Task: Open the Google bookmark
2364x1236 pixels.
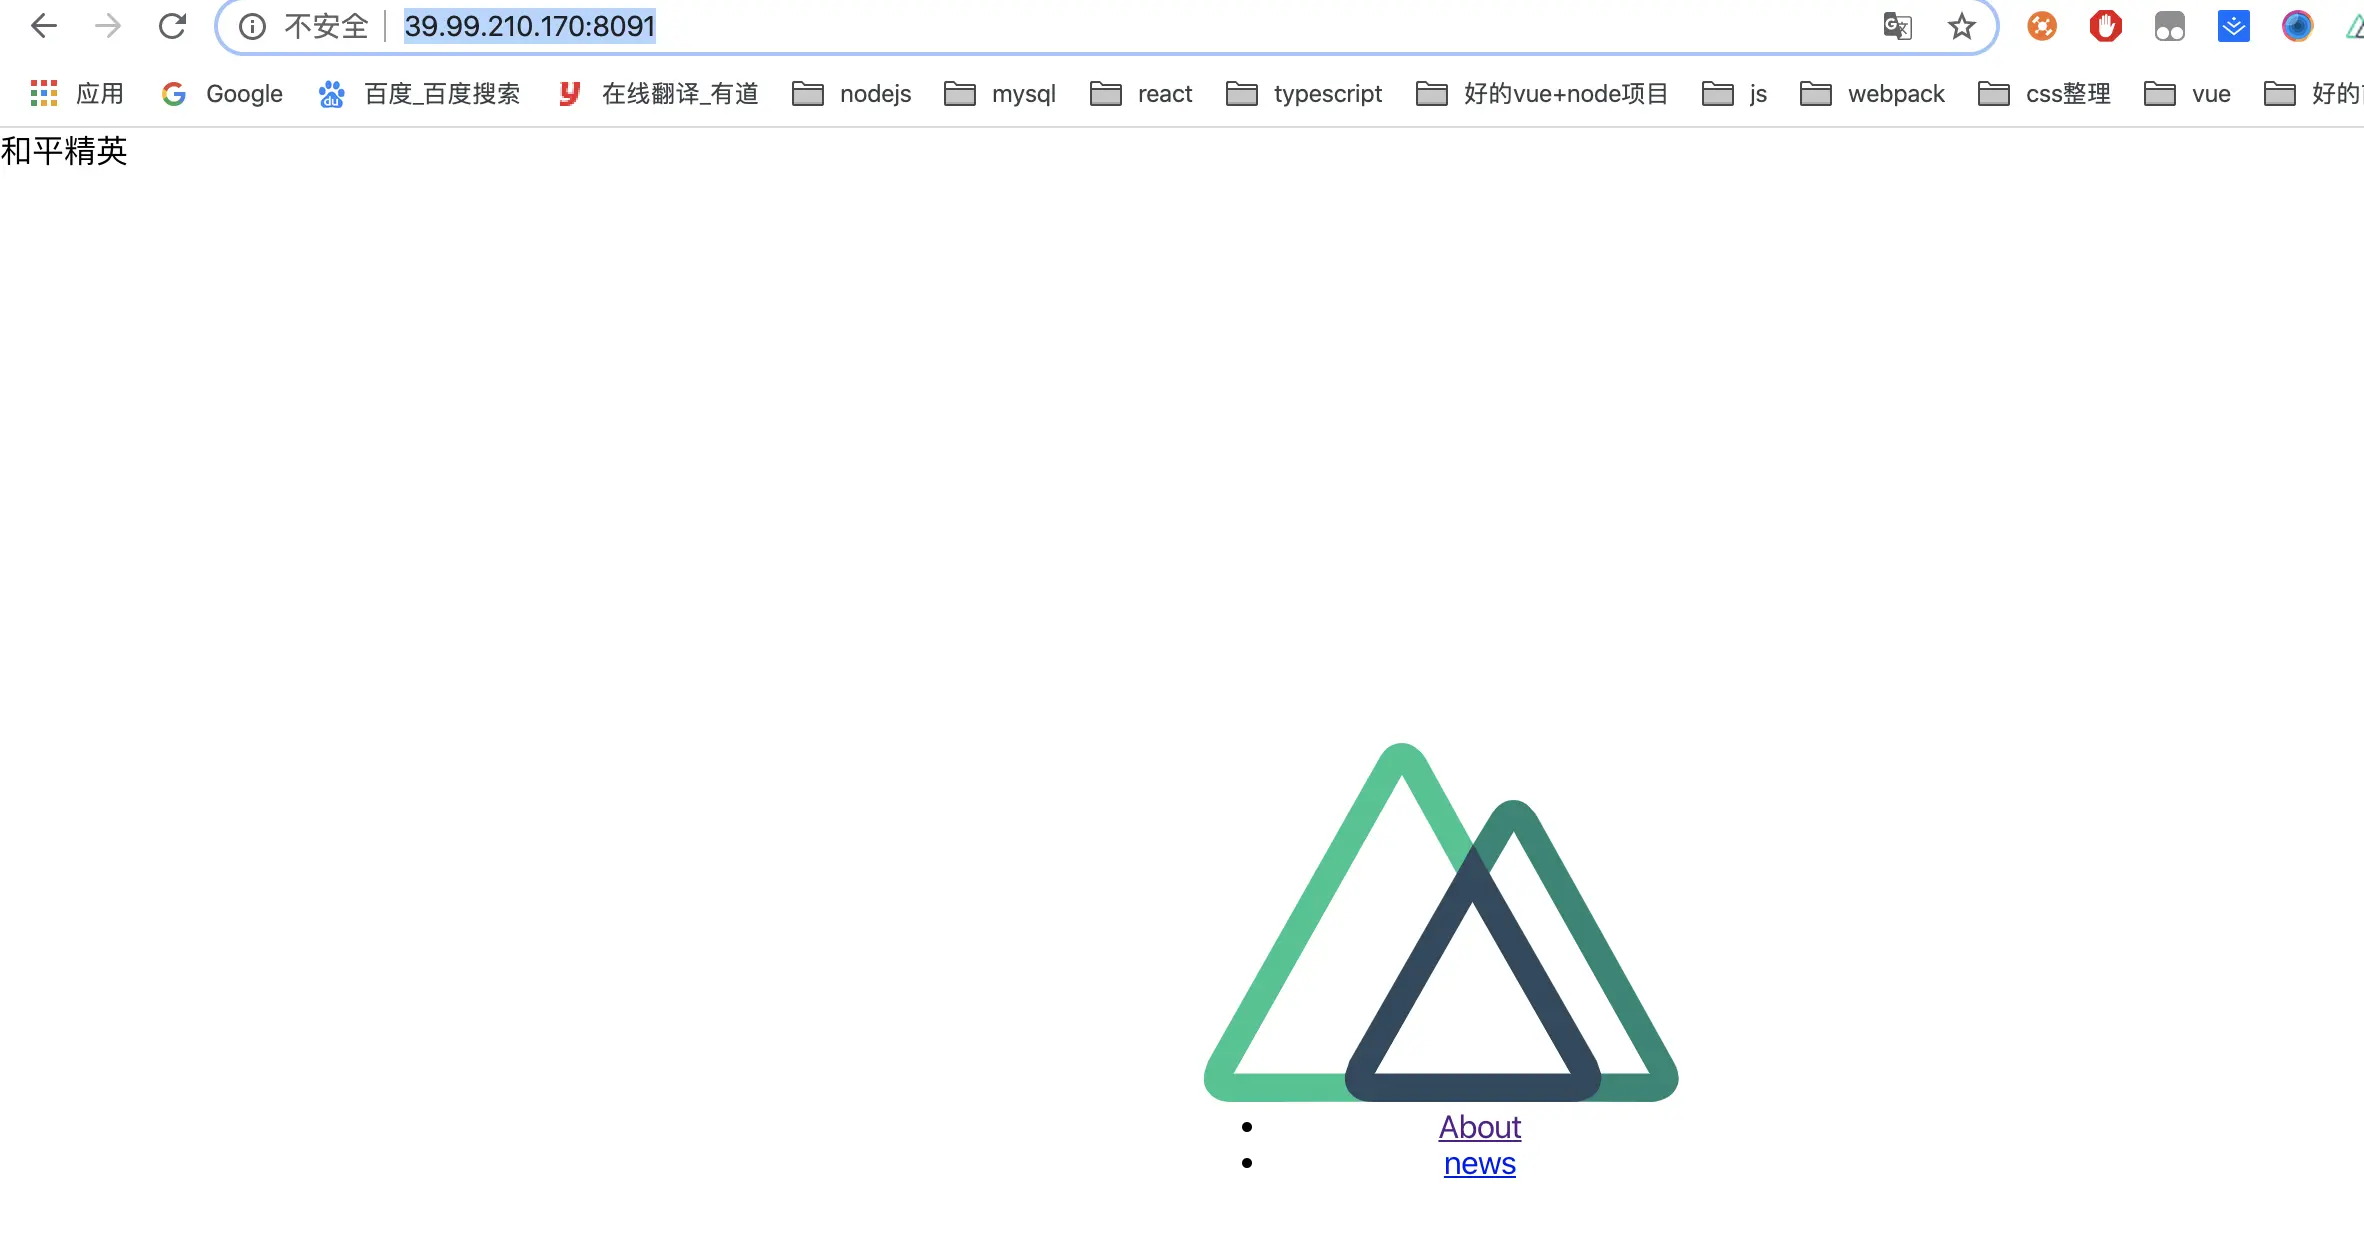Action: pyautogui.click(x=222, y=94)
